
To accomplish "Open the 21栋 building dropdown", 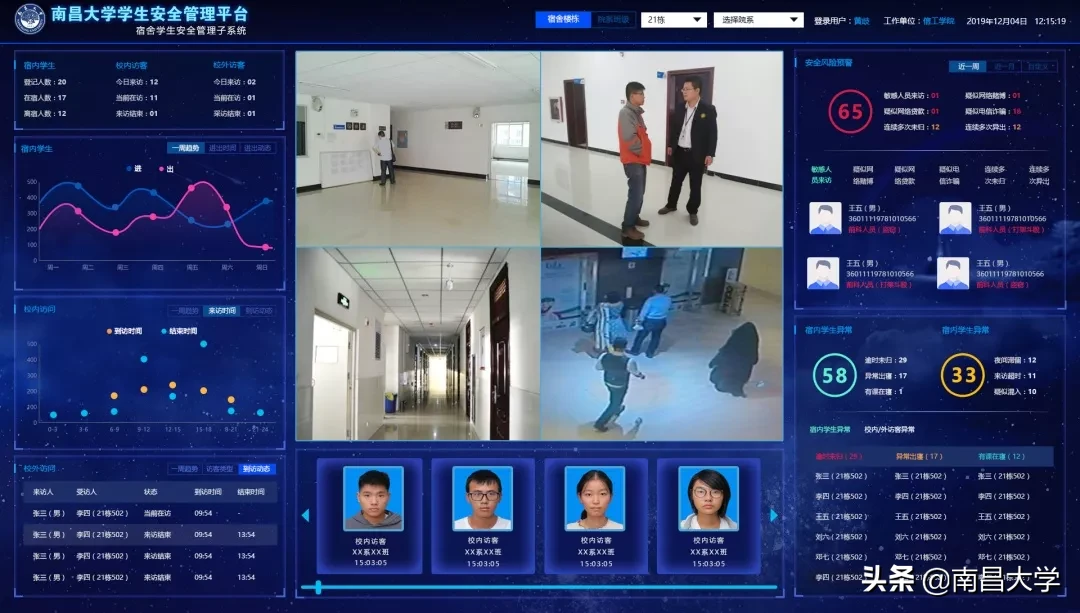I will (x=676, y=19).
